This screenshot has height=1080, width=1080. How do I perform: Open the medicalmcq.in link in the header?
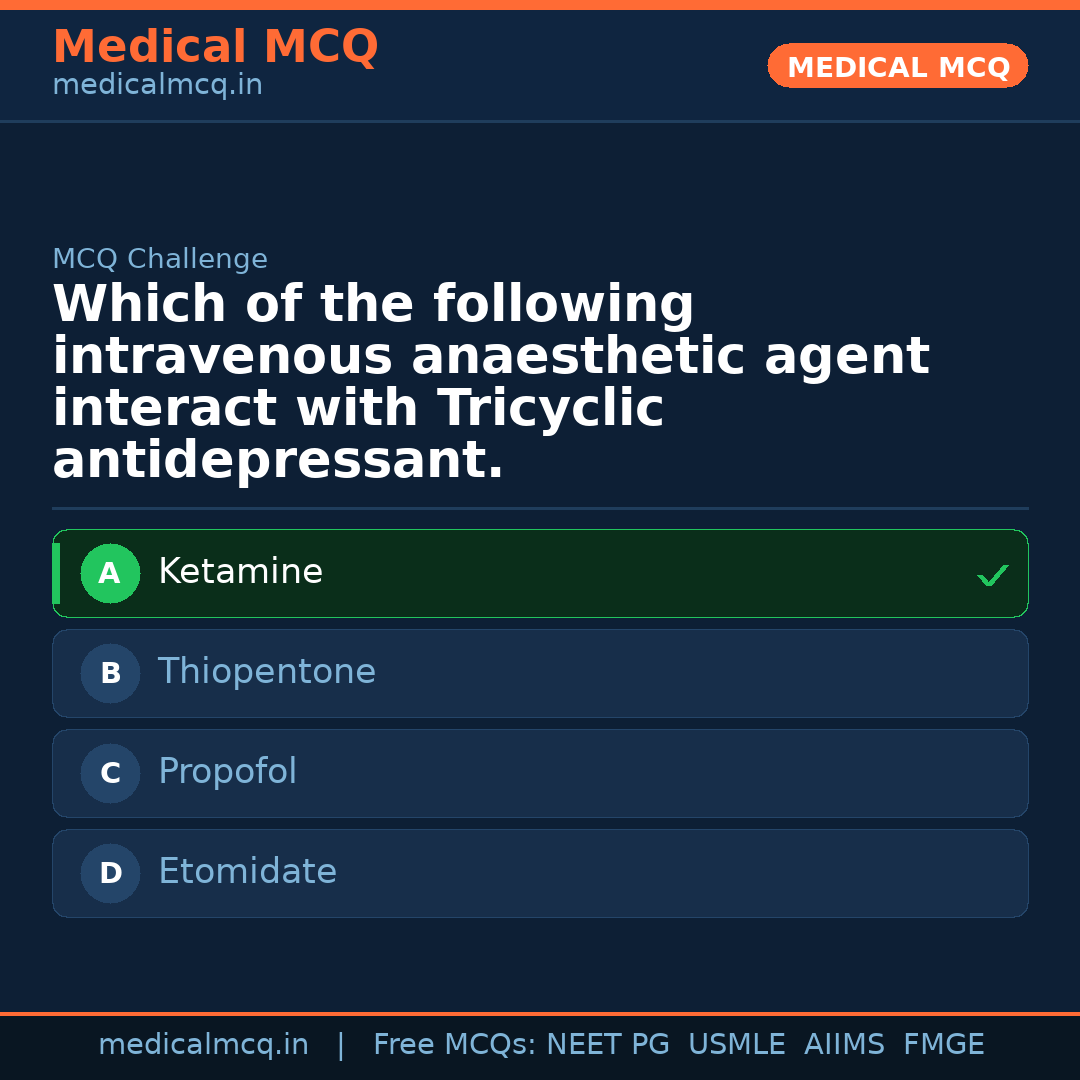157,85
